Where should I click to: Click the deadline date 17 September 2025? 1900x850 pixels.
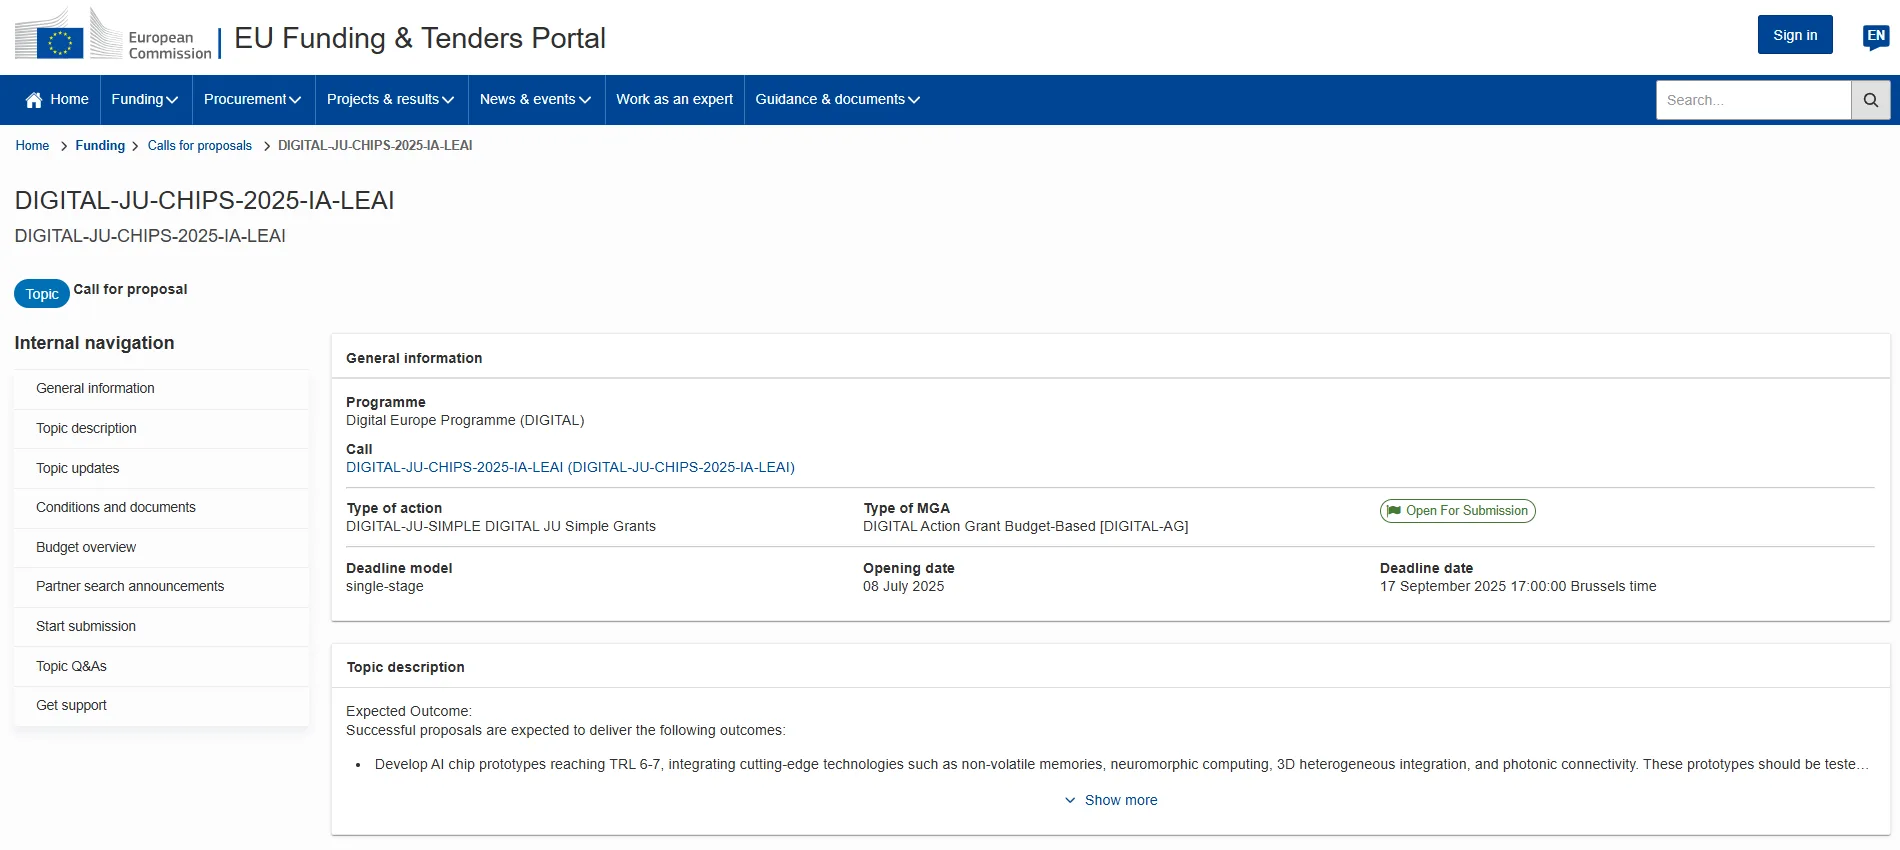pyautogui.click(x=1518, y=587)
